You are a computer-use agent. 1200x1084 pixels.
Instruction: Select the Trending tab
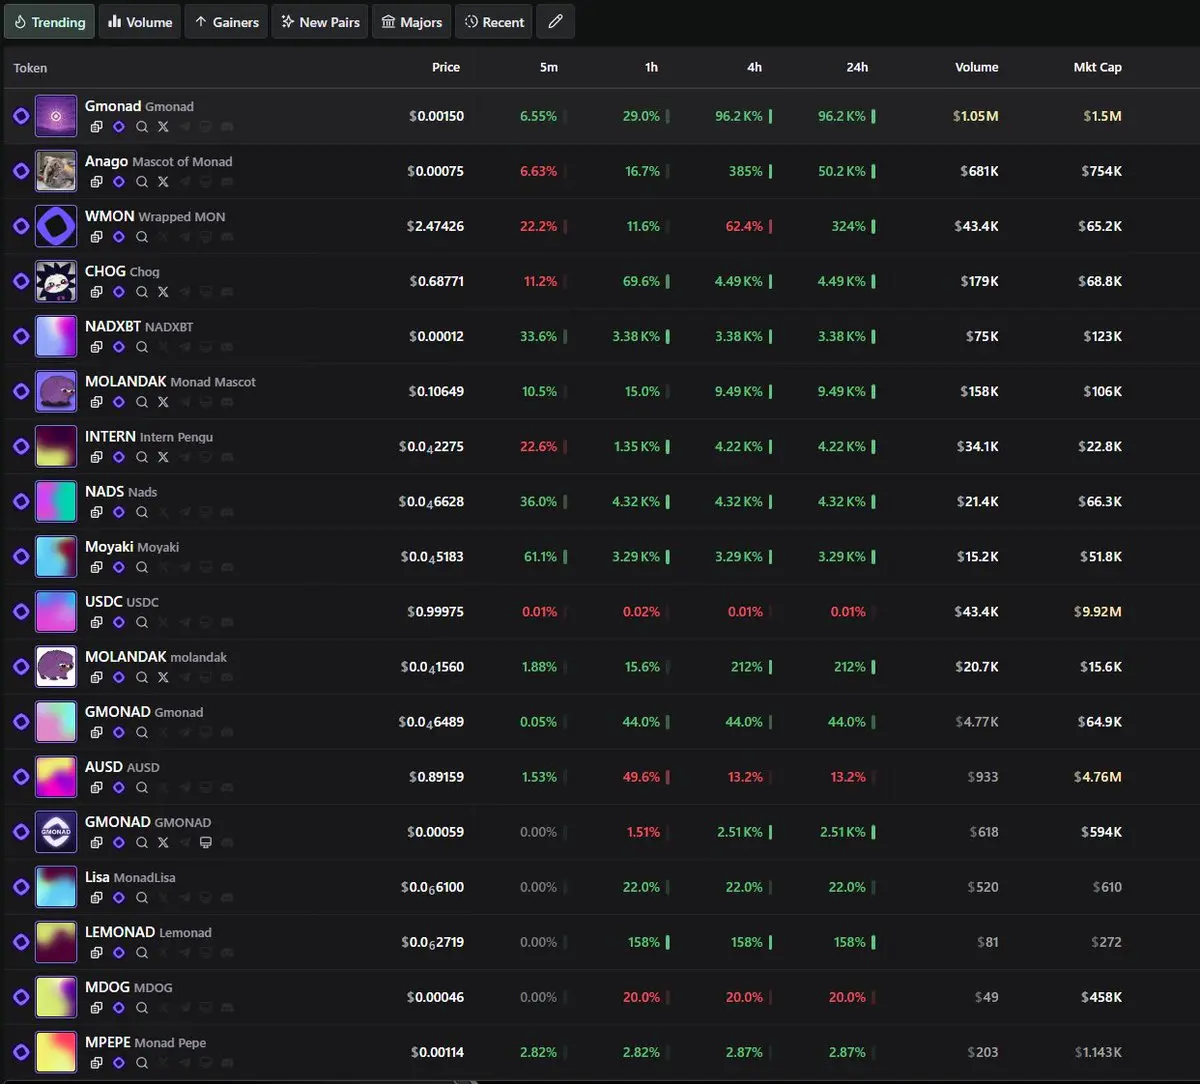click(49, 22)
